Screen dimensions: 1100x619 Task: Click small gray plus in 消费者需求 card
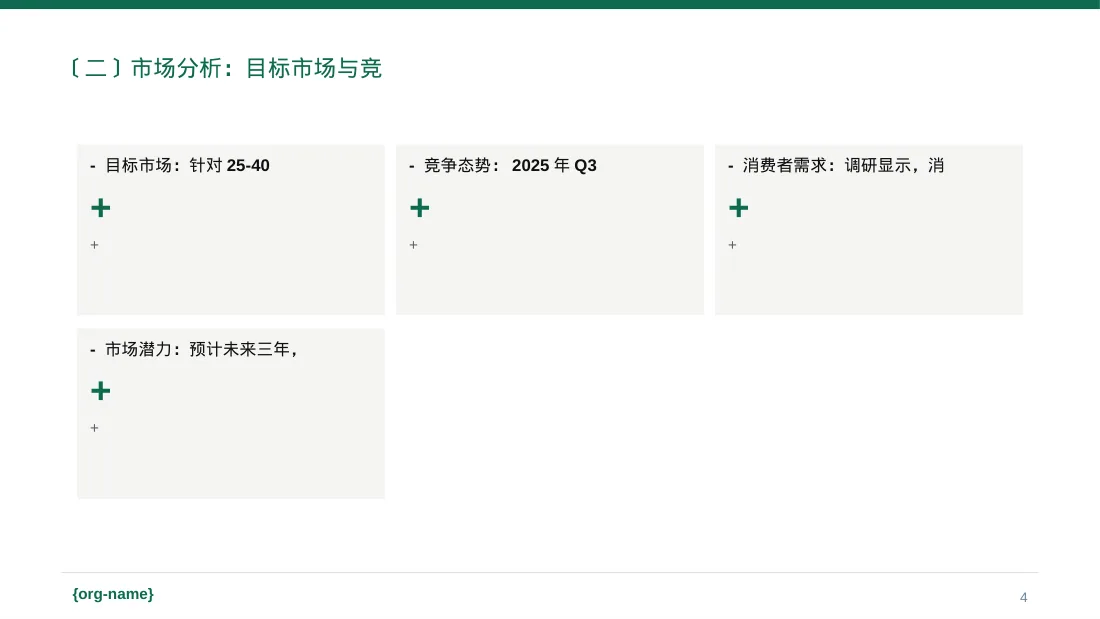click(x=732, y=245)
